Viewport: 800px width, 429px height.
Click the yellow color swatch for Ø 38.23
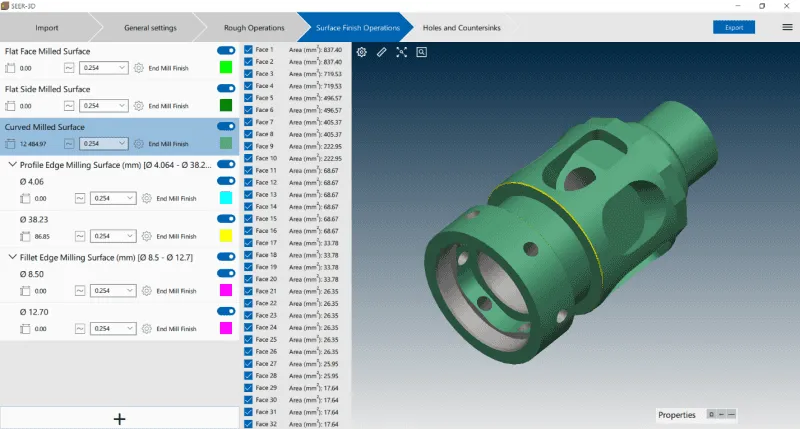(x=226, y=236)
